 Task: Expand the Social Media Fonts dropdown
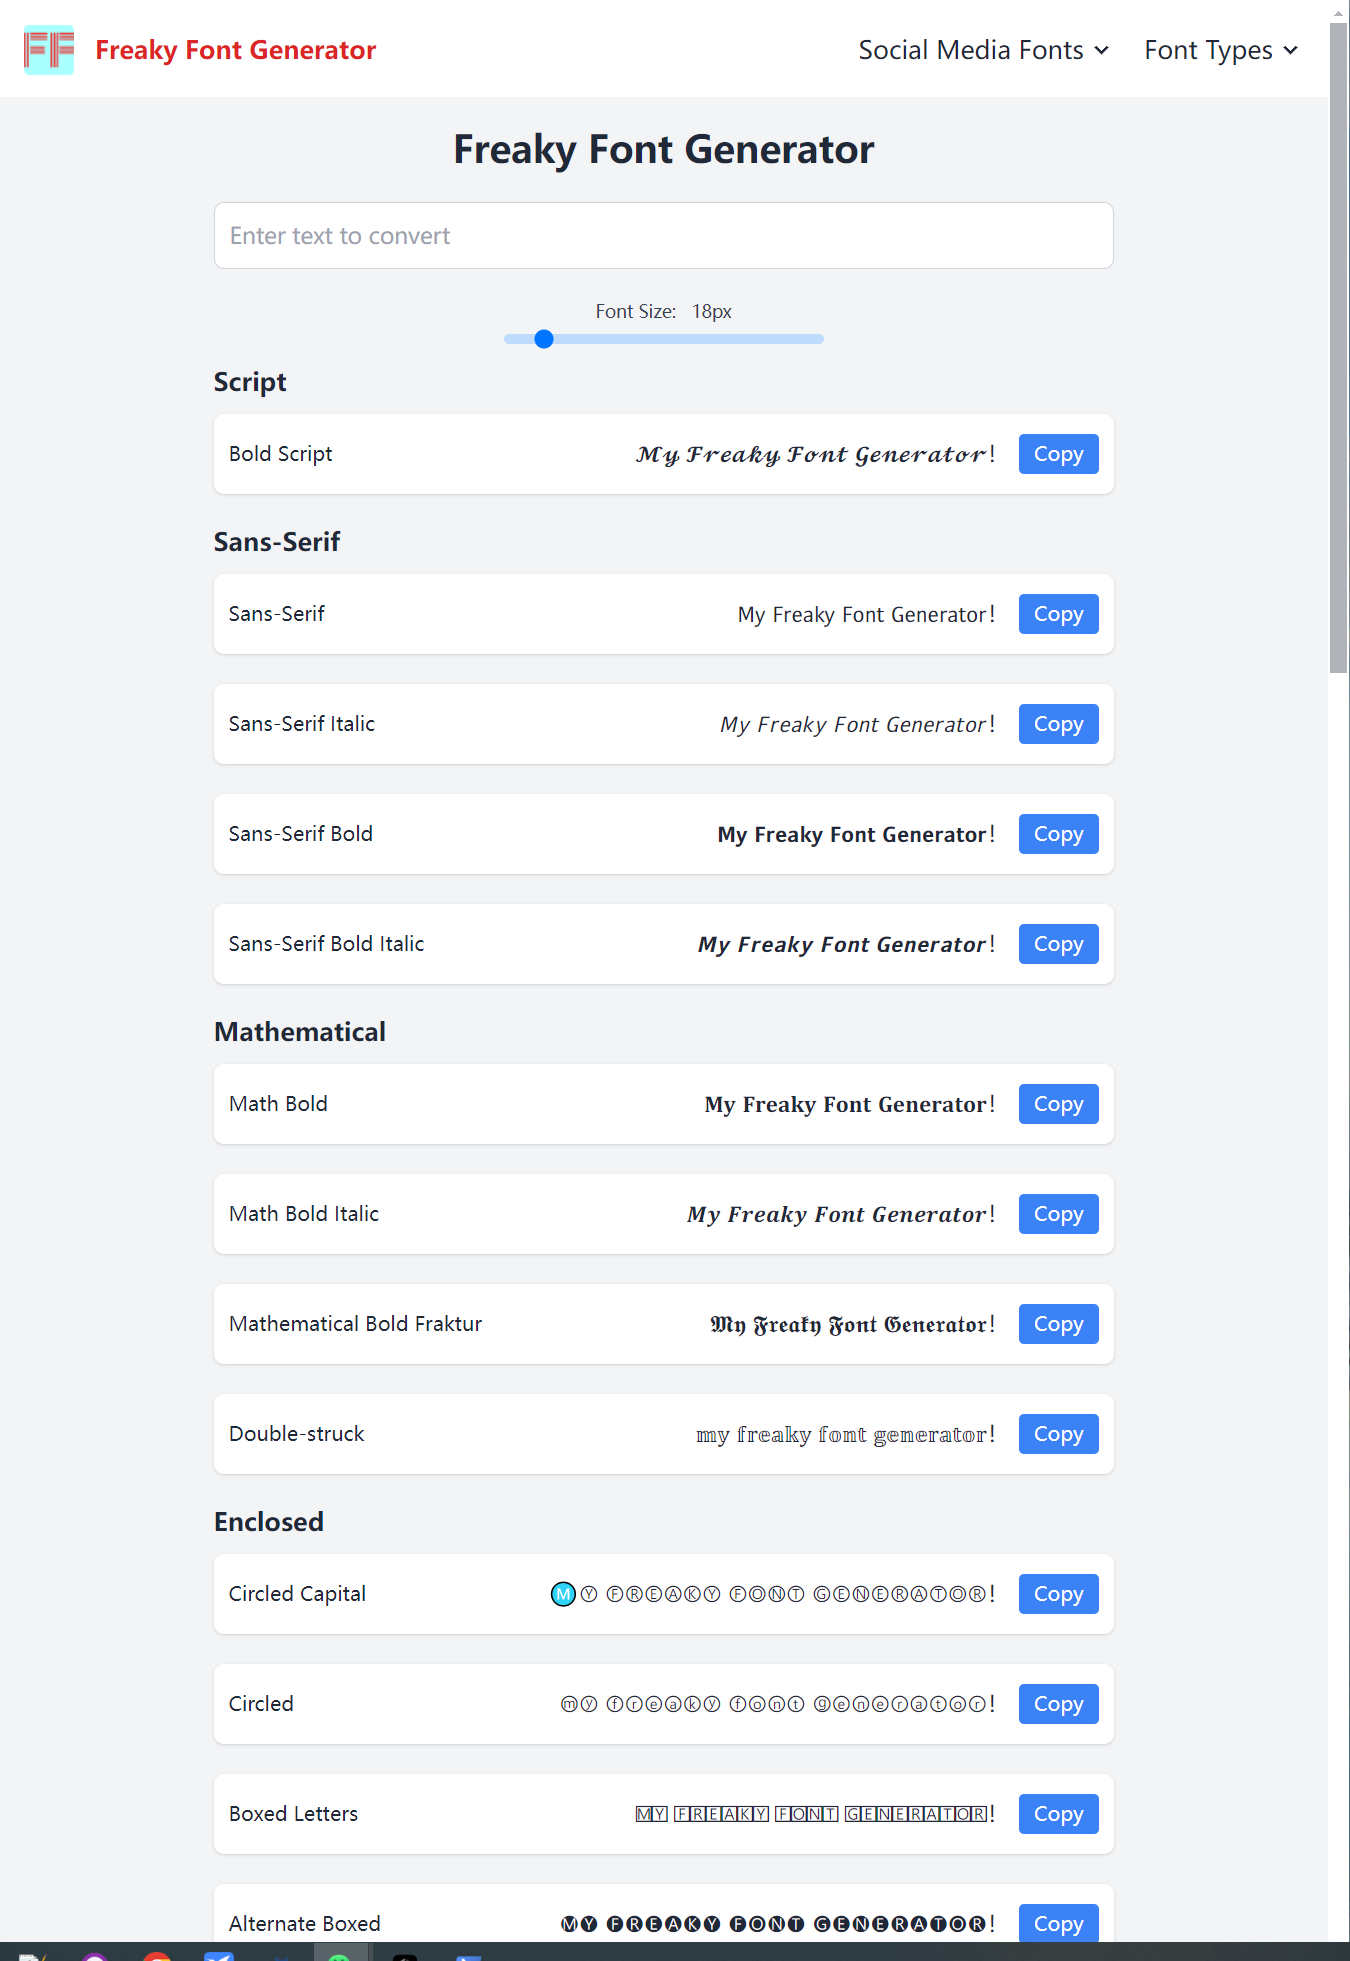point(981,49)
